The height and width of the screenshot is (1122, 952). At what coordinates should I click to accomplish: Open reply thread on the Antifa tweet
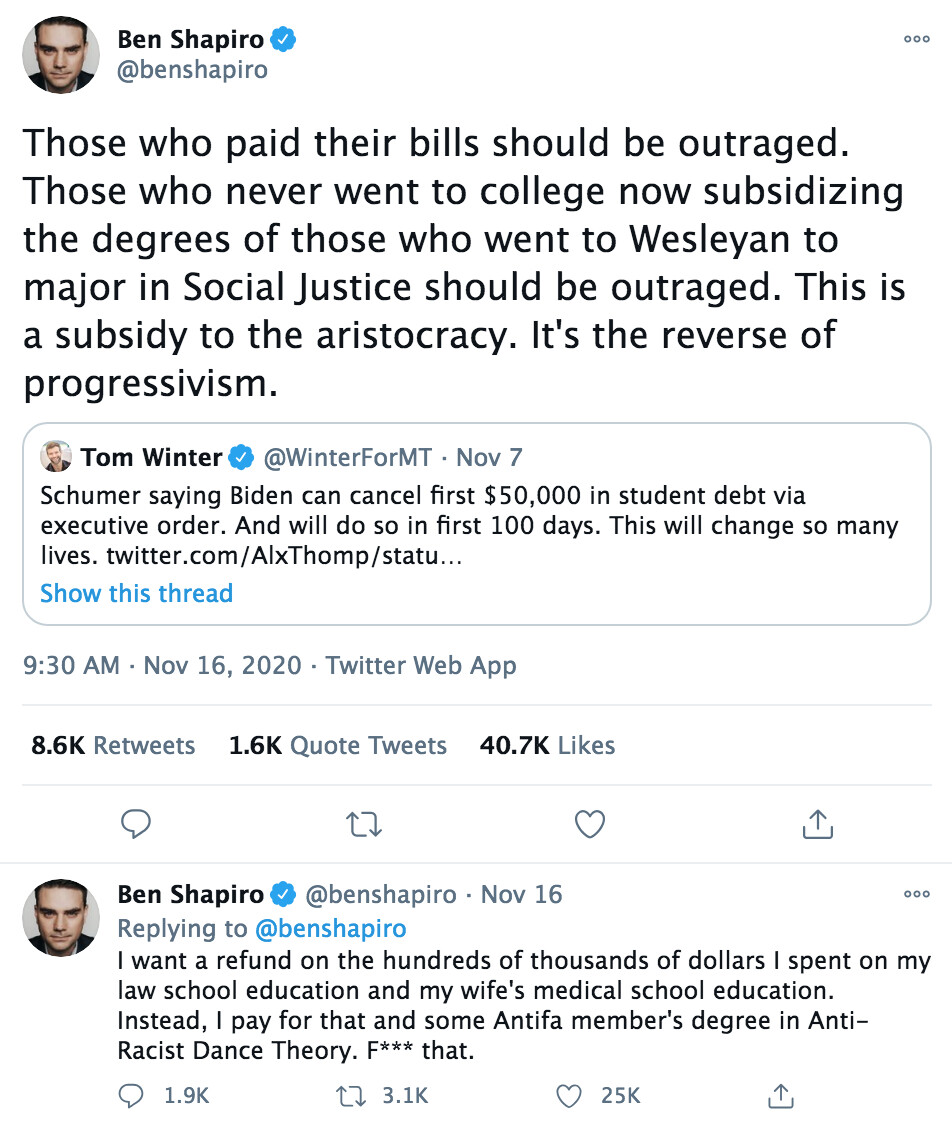(x=132, y=1096)
